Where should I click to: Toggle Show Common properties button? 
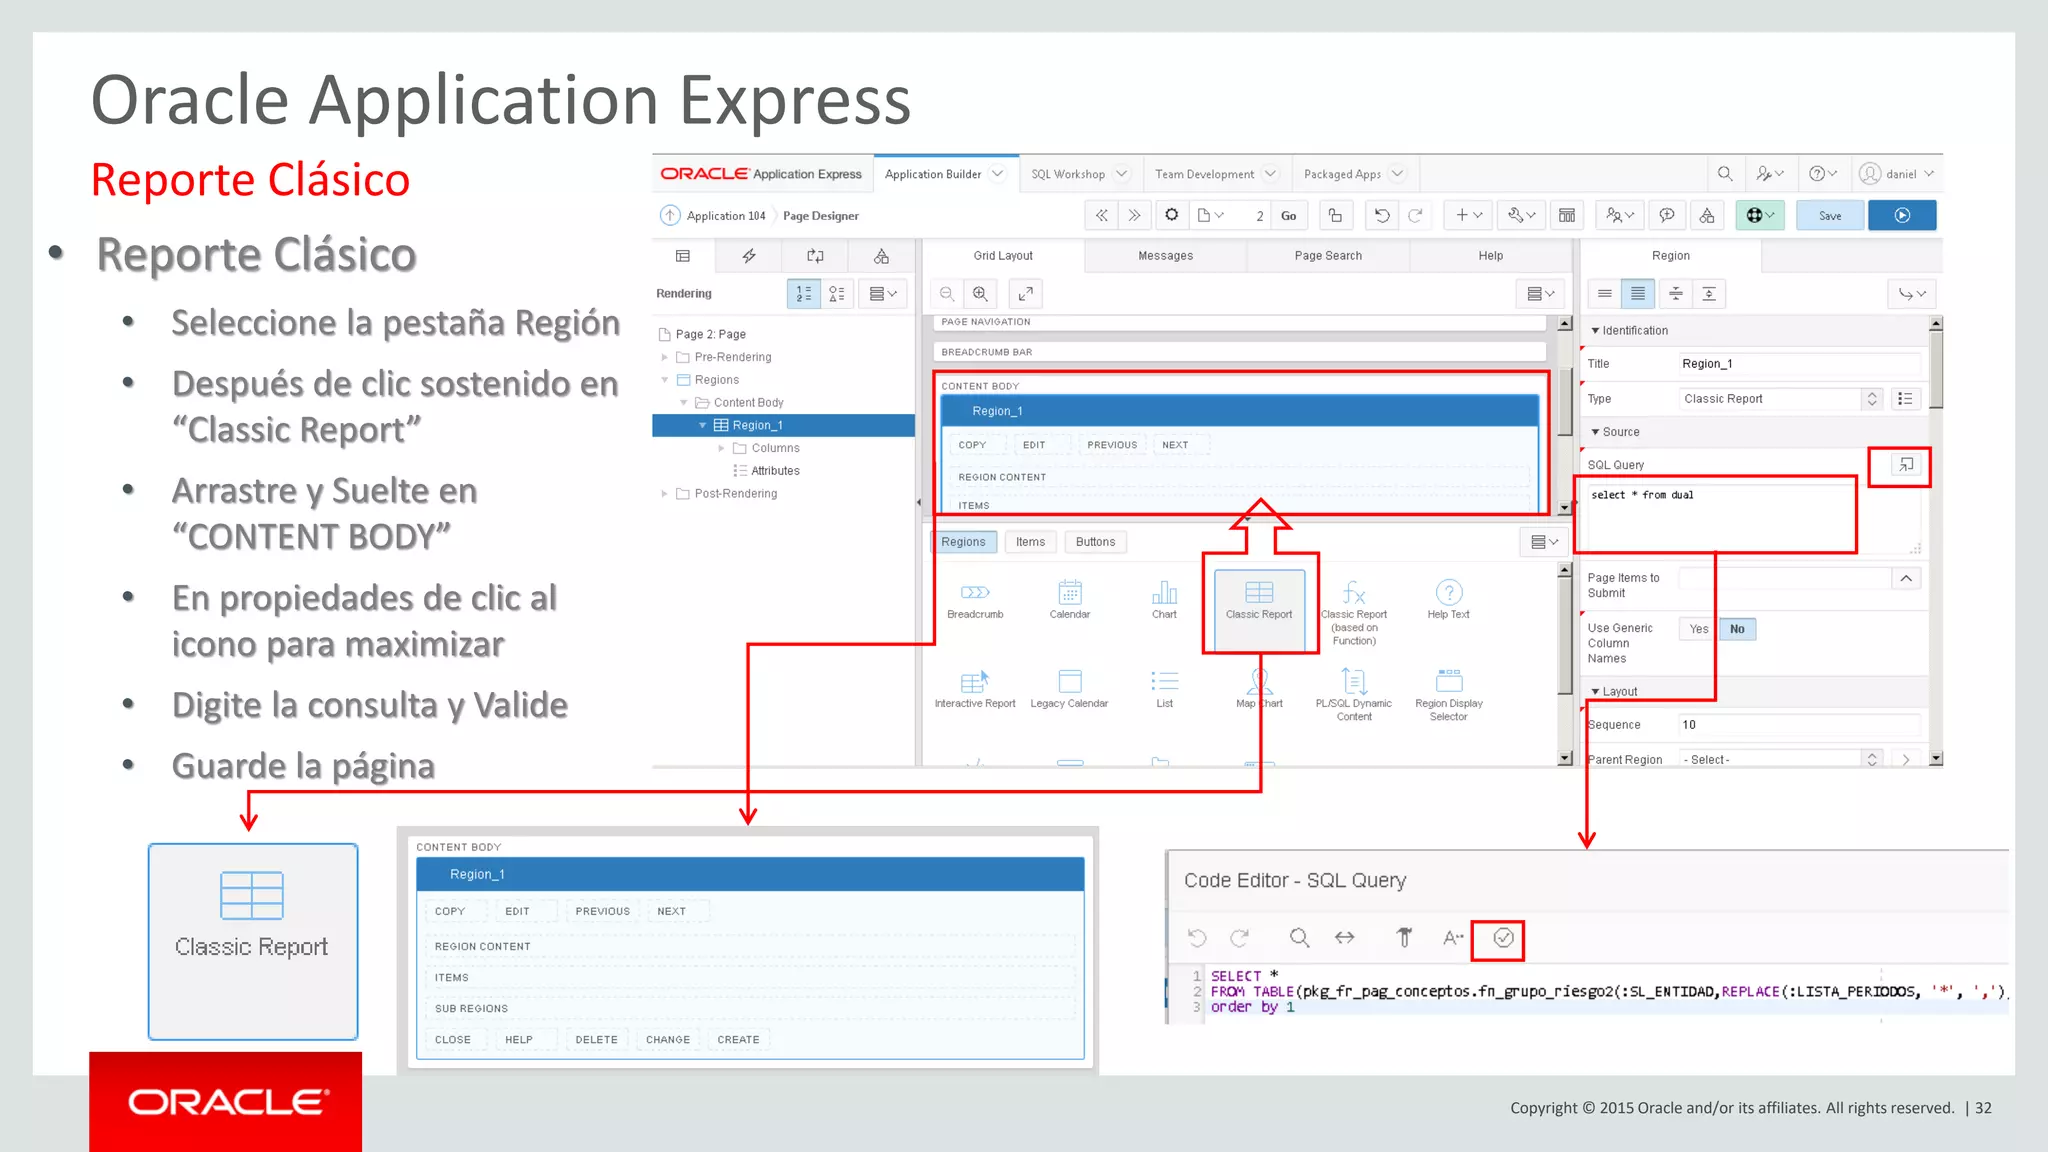point(1604,294)
